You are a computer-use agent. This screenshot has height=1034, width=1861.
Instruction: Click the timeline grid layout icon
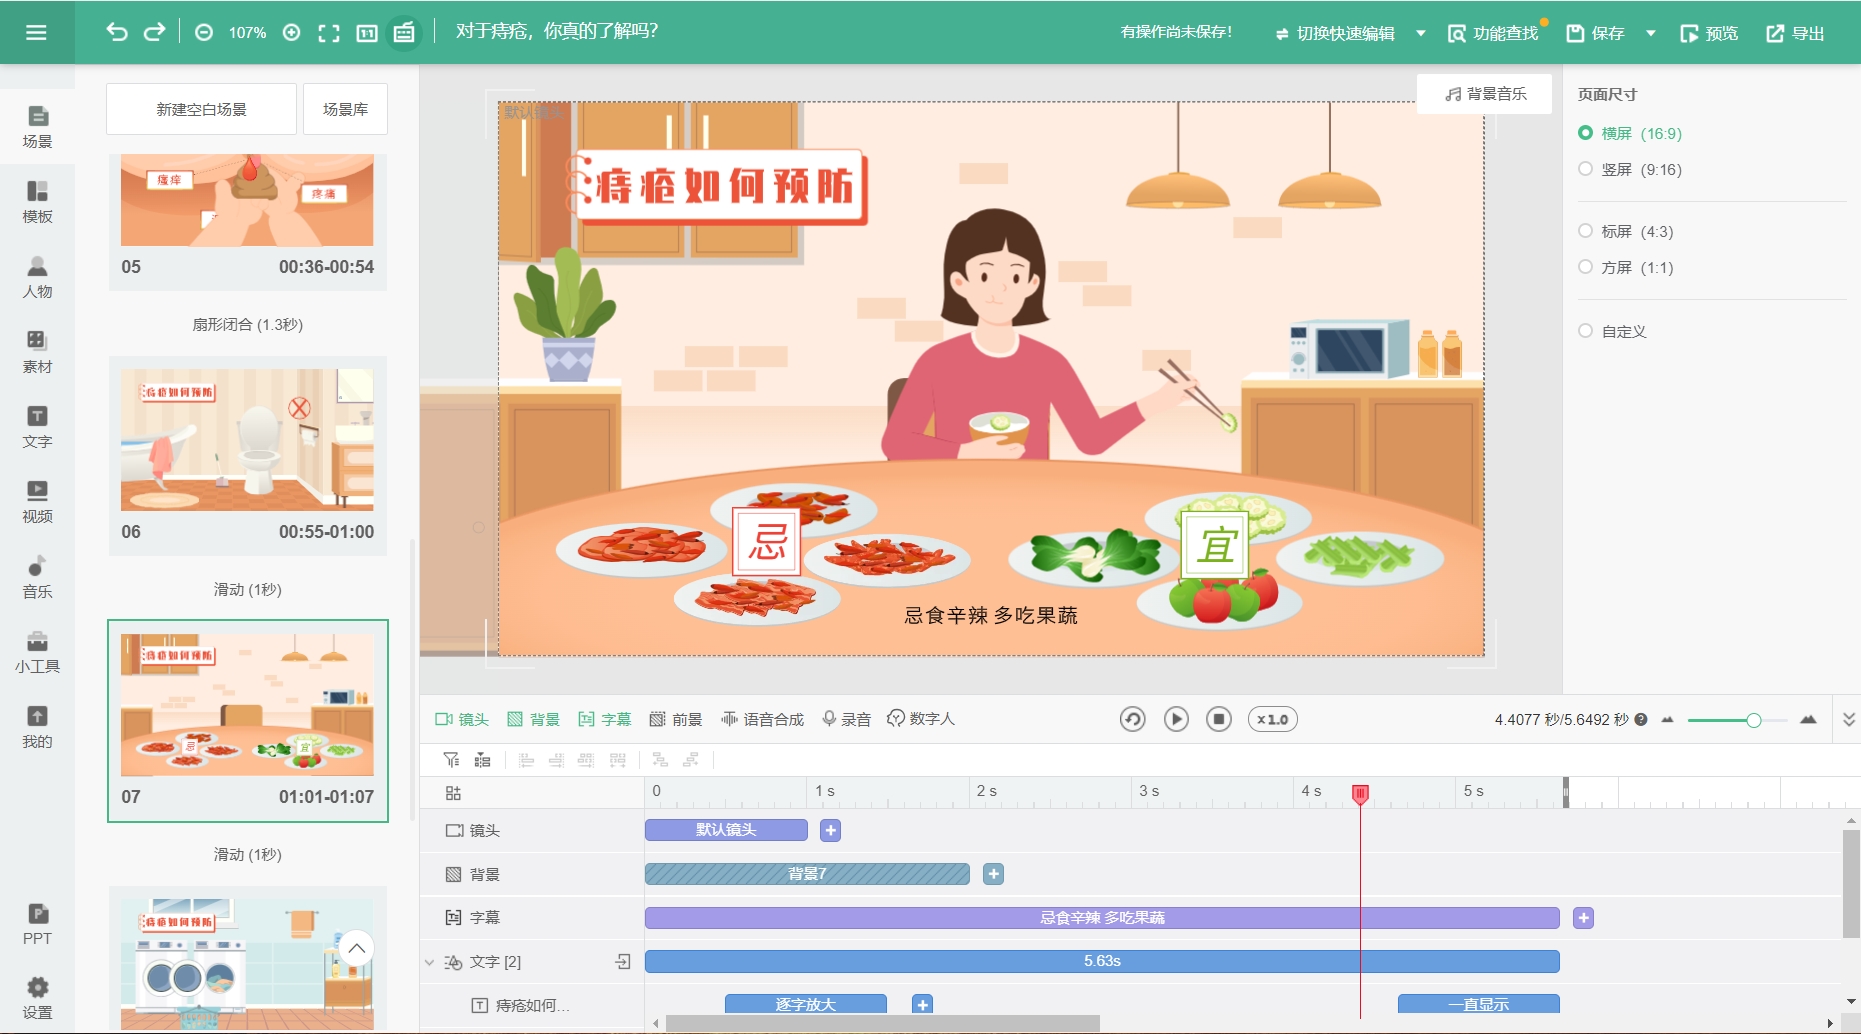pos(453,793)
